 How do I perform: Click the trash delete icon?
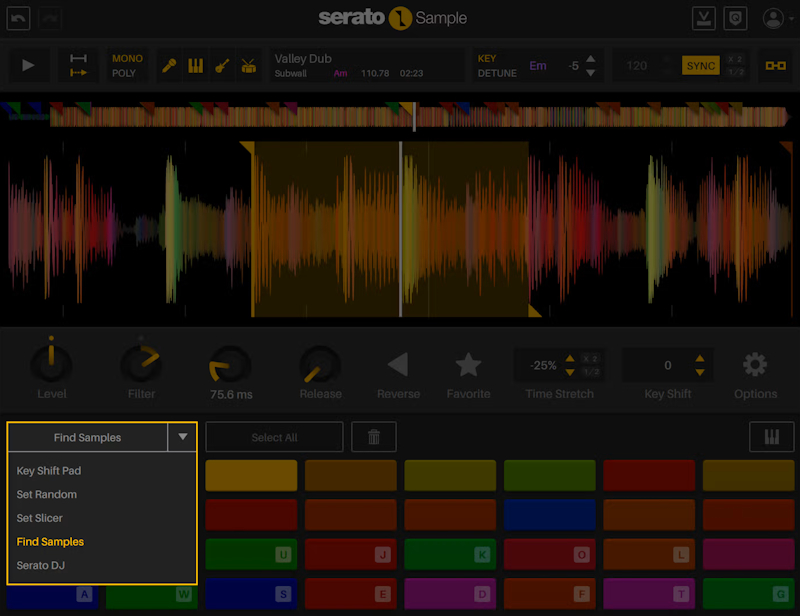coord(373,437)
